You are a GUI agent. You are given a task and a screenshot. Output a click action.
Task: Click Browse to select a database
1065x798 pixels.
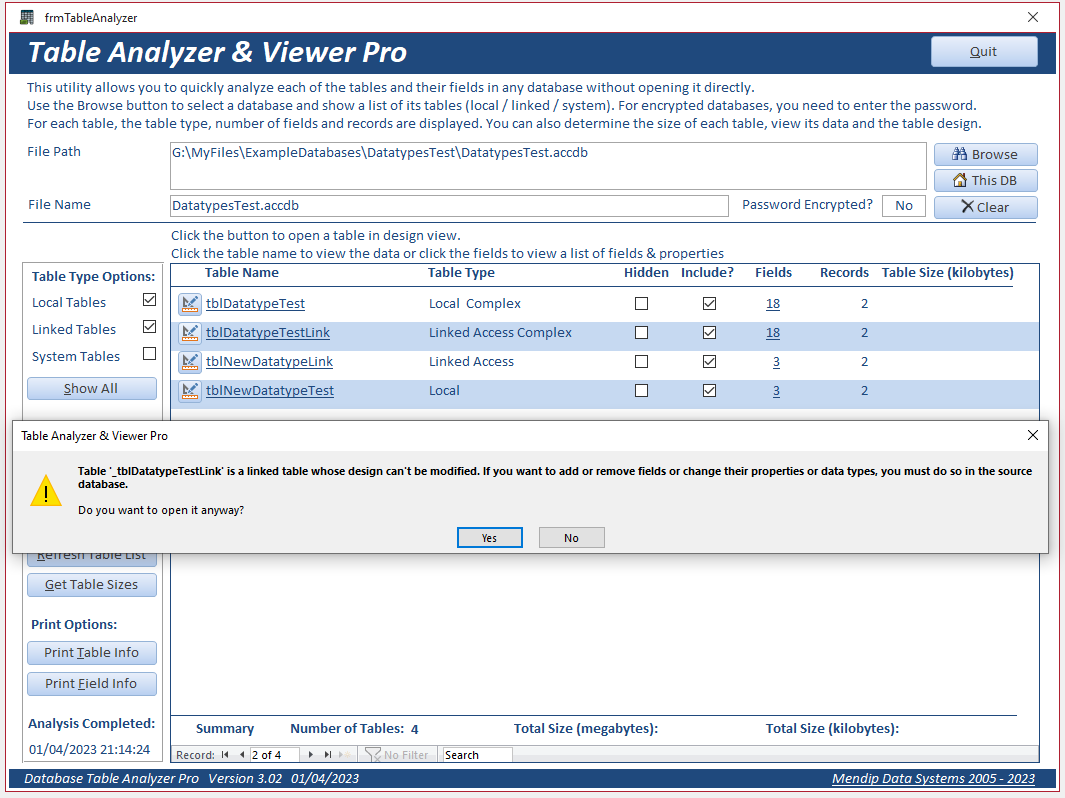(x=986, y=154)
